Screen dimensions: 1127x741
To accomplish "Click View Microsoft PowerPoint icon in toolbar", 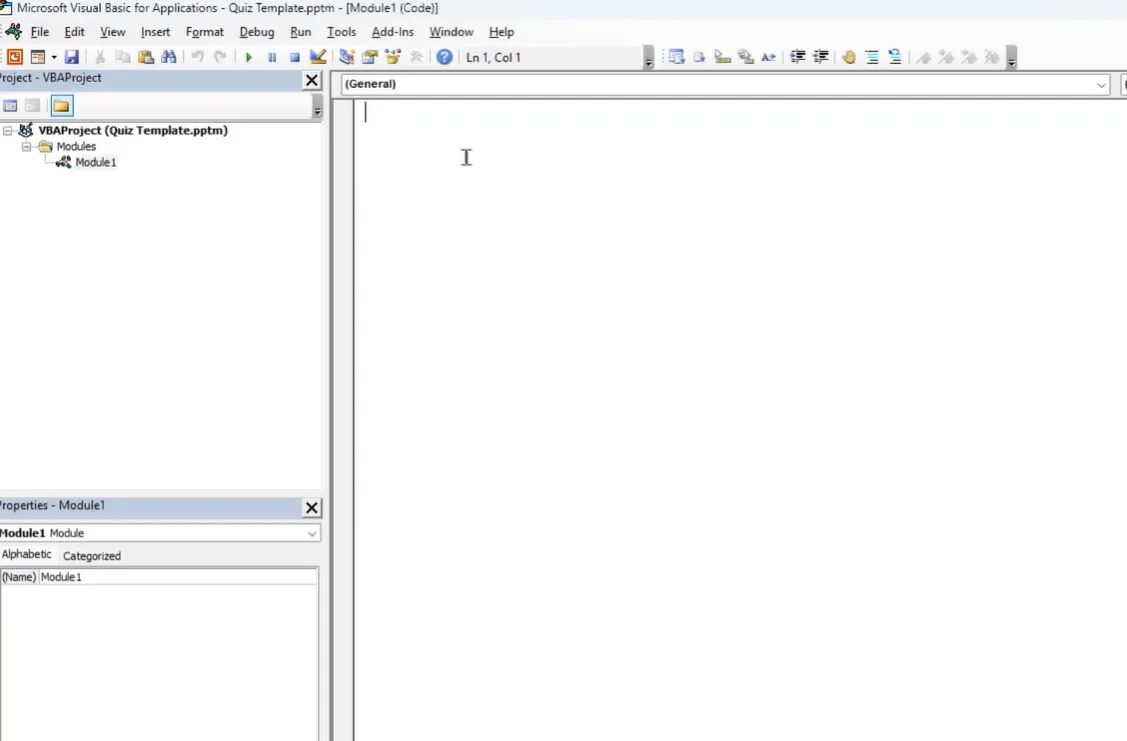I will [x=15, y=57].
